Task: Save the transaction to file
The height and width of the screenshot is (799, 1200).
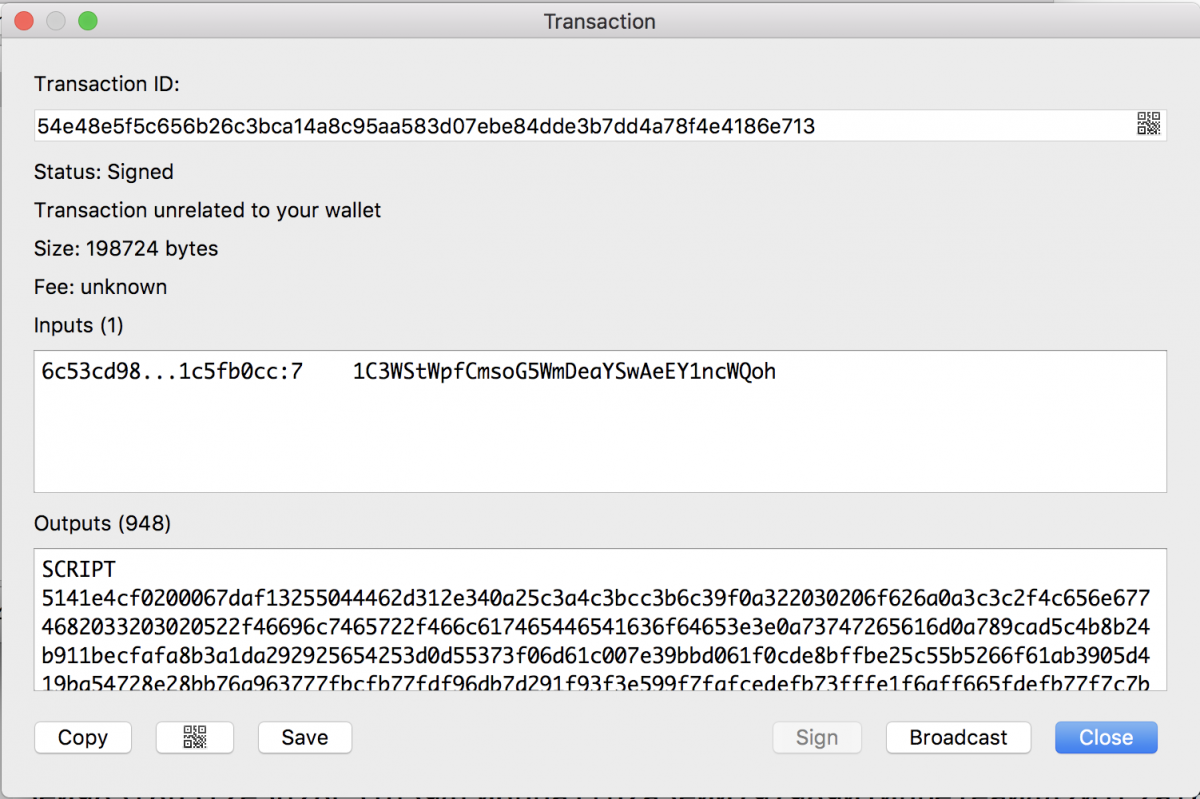Action: [x=305, y=738]
